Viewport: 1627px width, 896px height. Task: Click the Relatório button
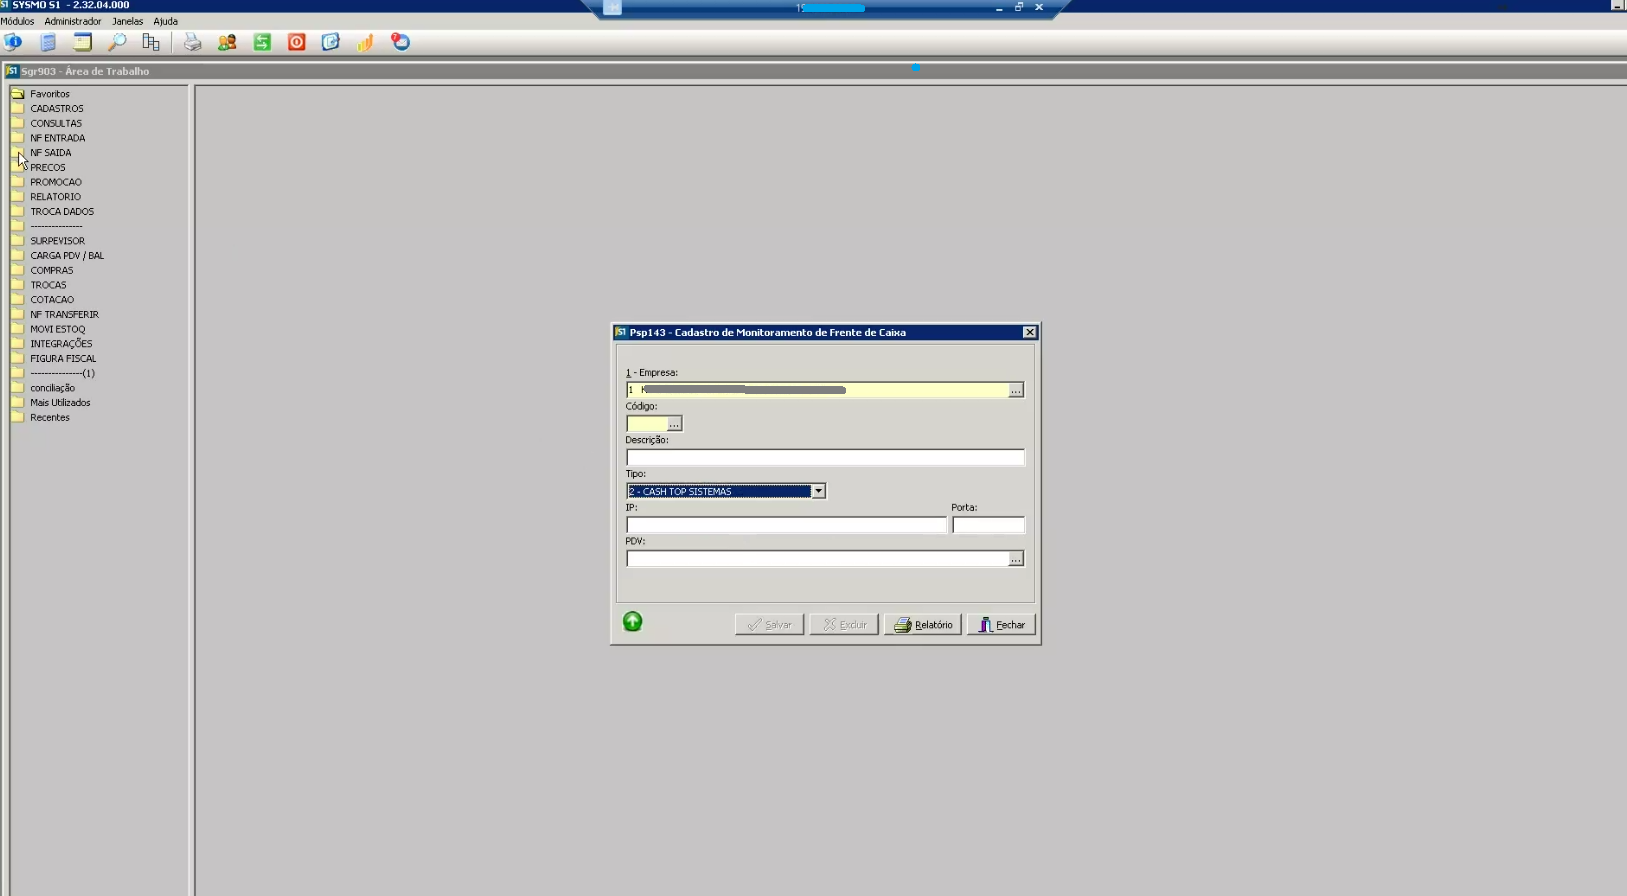(x=922, y=625)
